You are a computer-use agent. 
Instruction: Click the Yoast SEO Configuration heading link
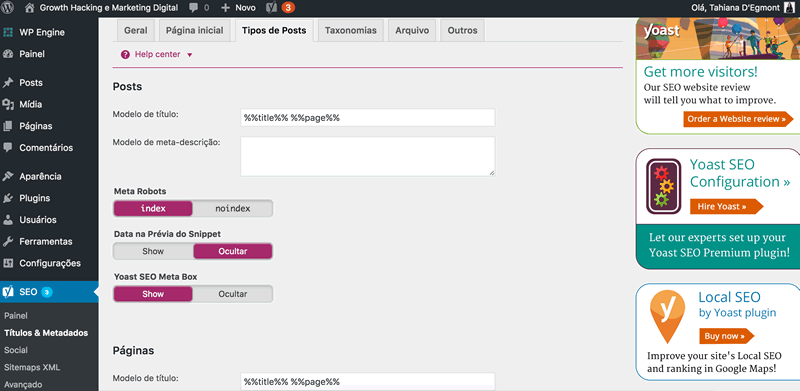click(x=740, y=173)
